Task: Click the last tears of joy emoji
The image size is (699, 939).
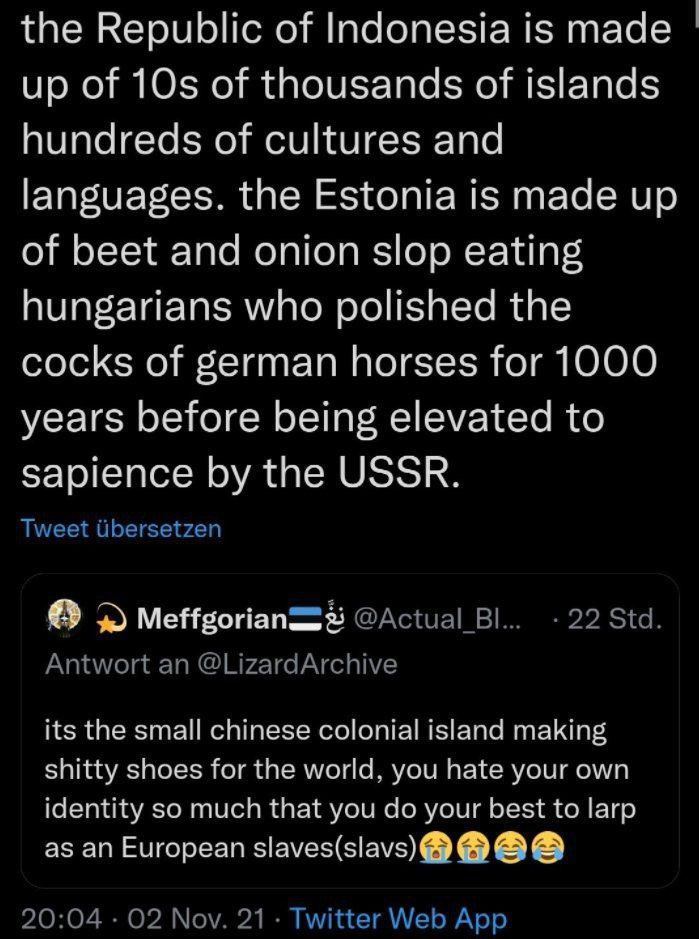Action: tap(548, 849)
